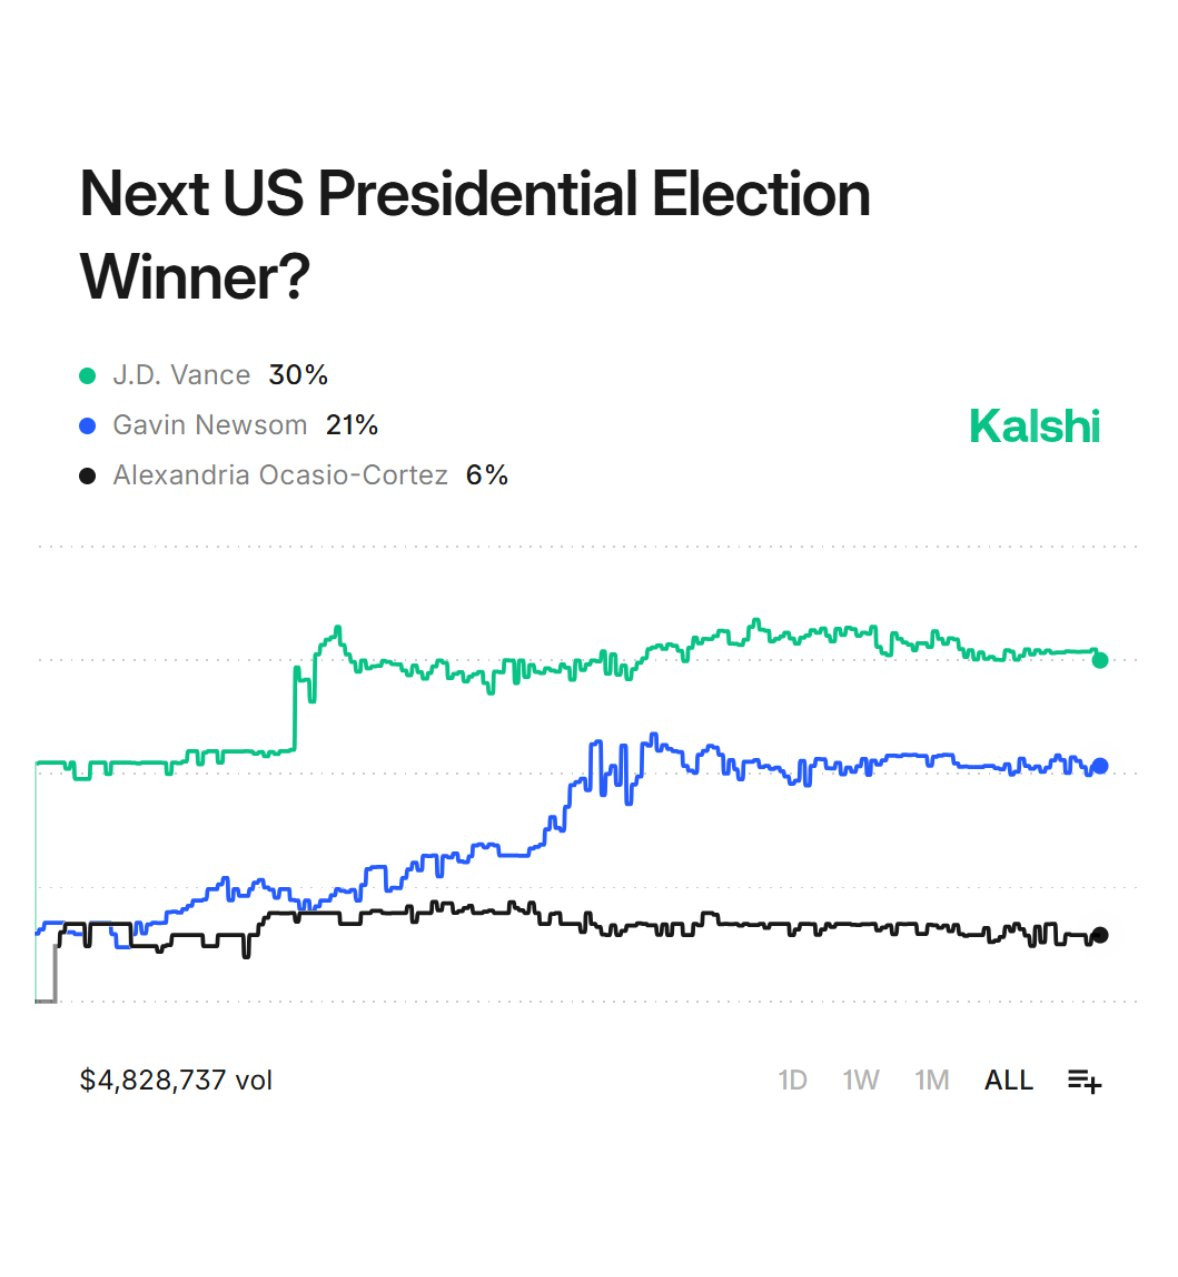Click the J.D. Vance legend label
The image size is (1178, 1277).
(x=181, y=375)
